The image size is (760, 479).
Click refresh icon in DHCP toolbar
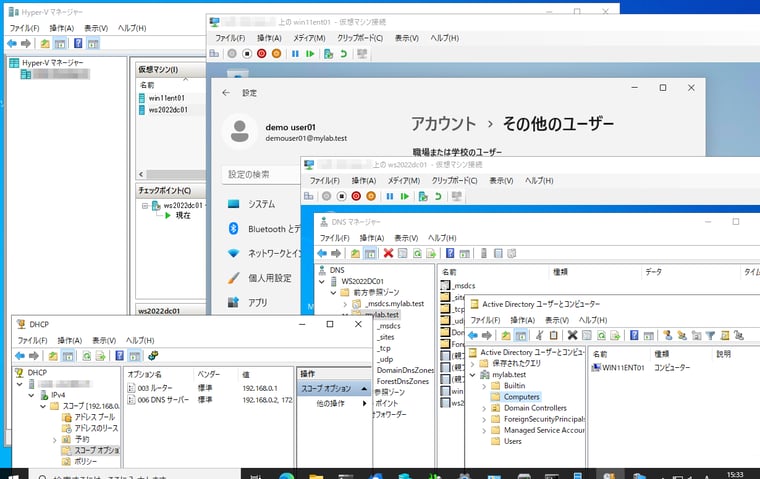[86, 356]
